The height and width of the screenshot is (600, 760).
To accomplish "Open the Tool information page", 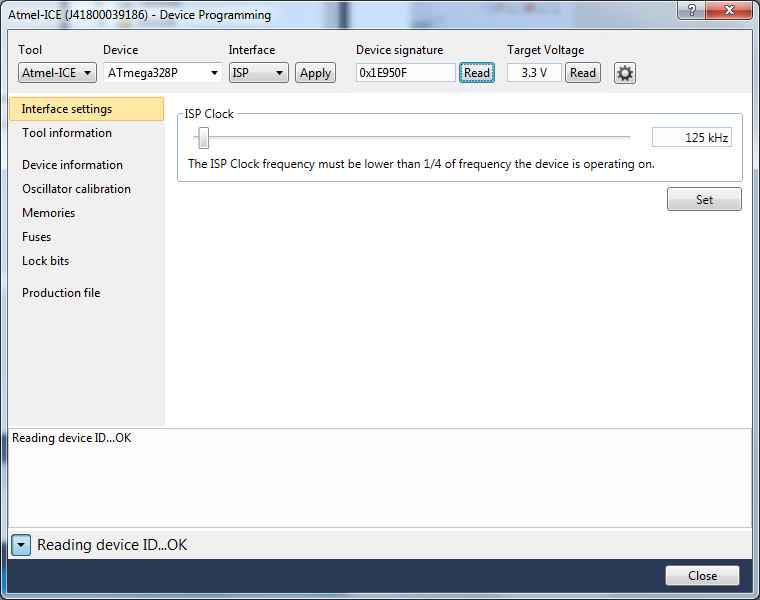I will pos(67,133).
